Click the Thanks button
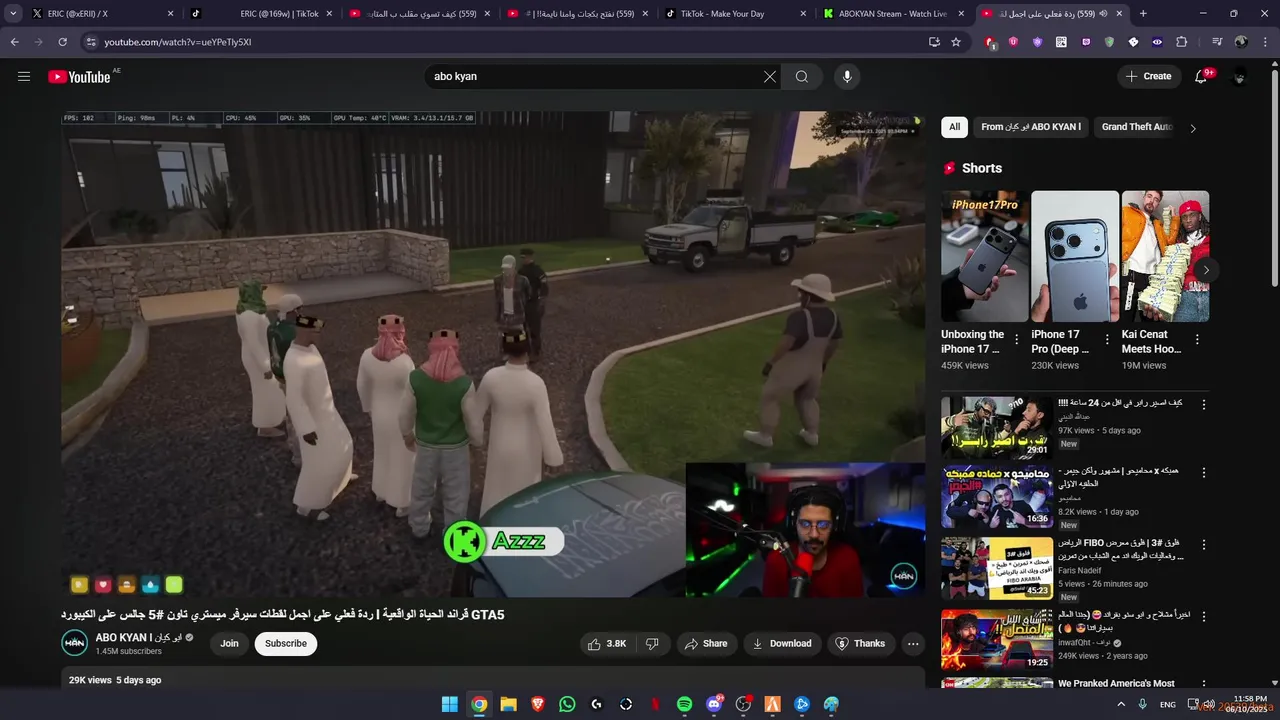This screenshot has height=720, width=1280. pos(860,644)
